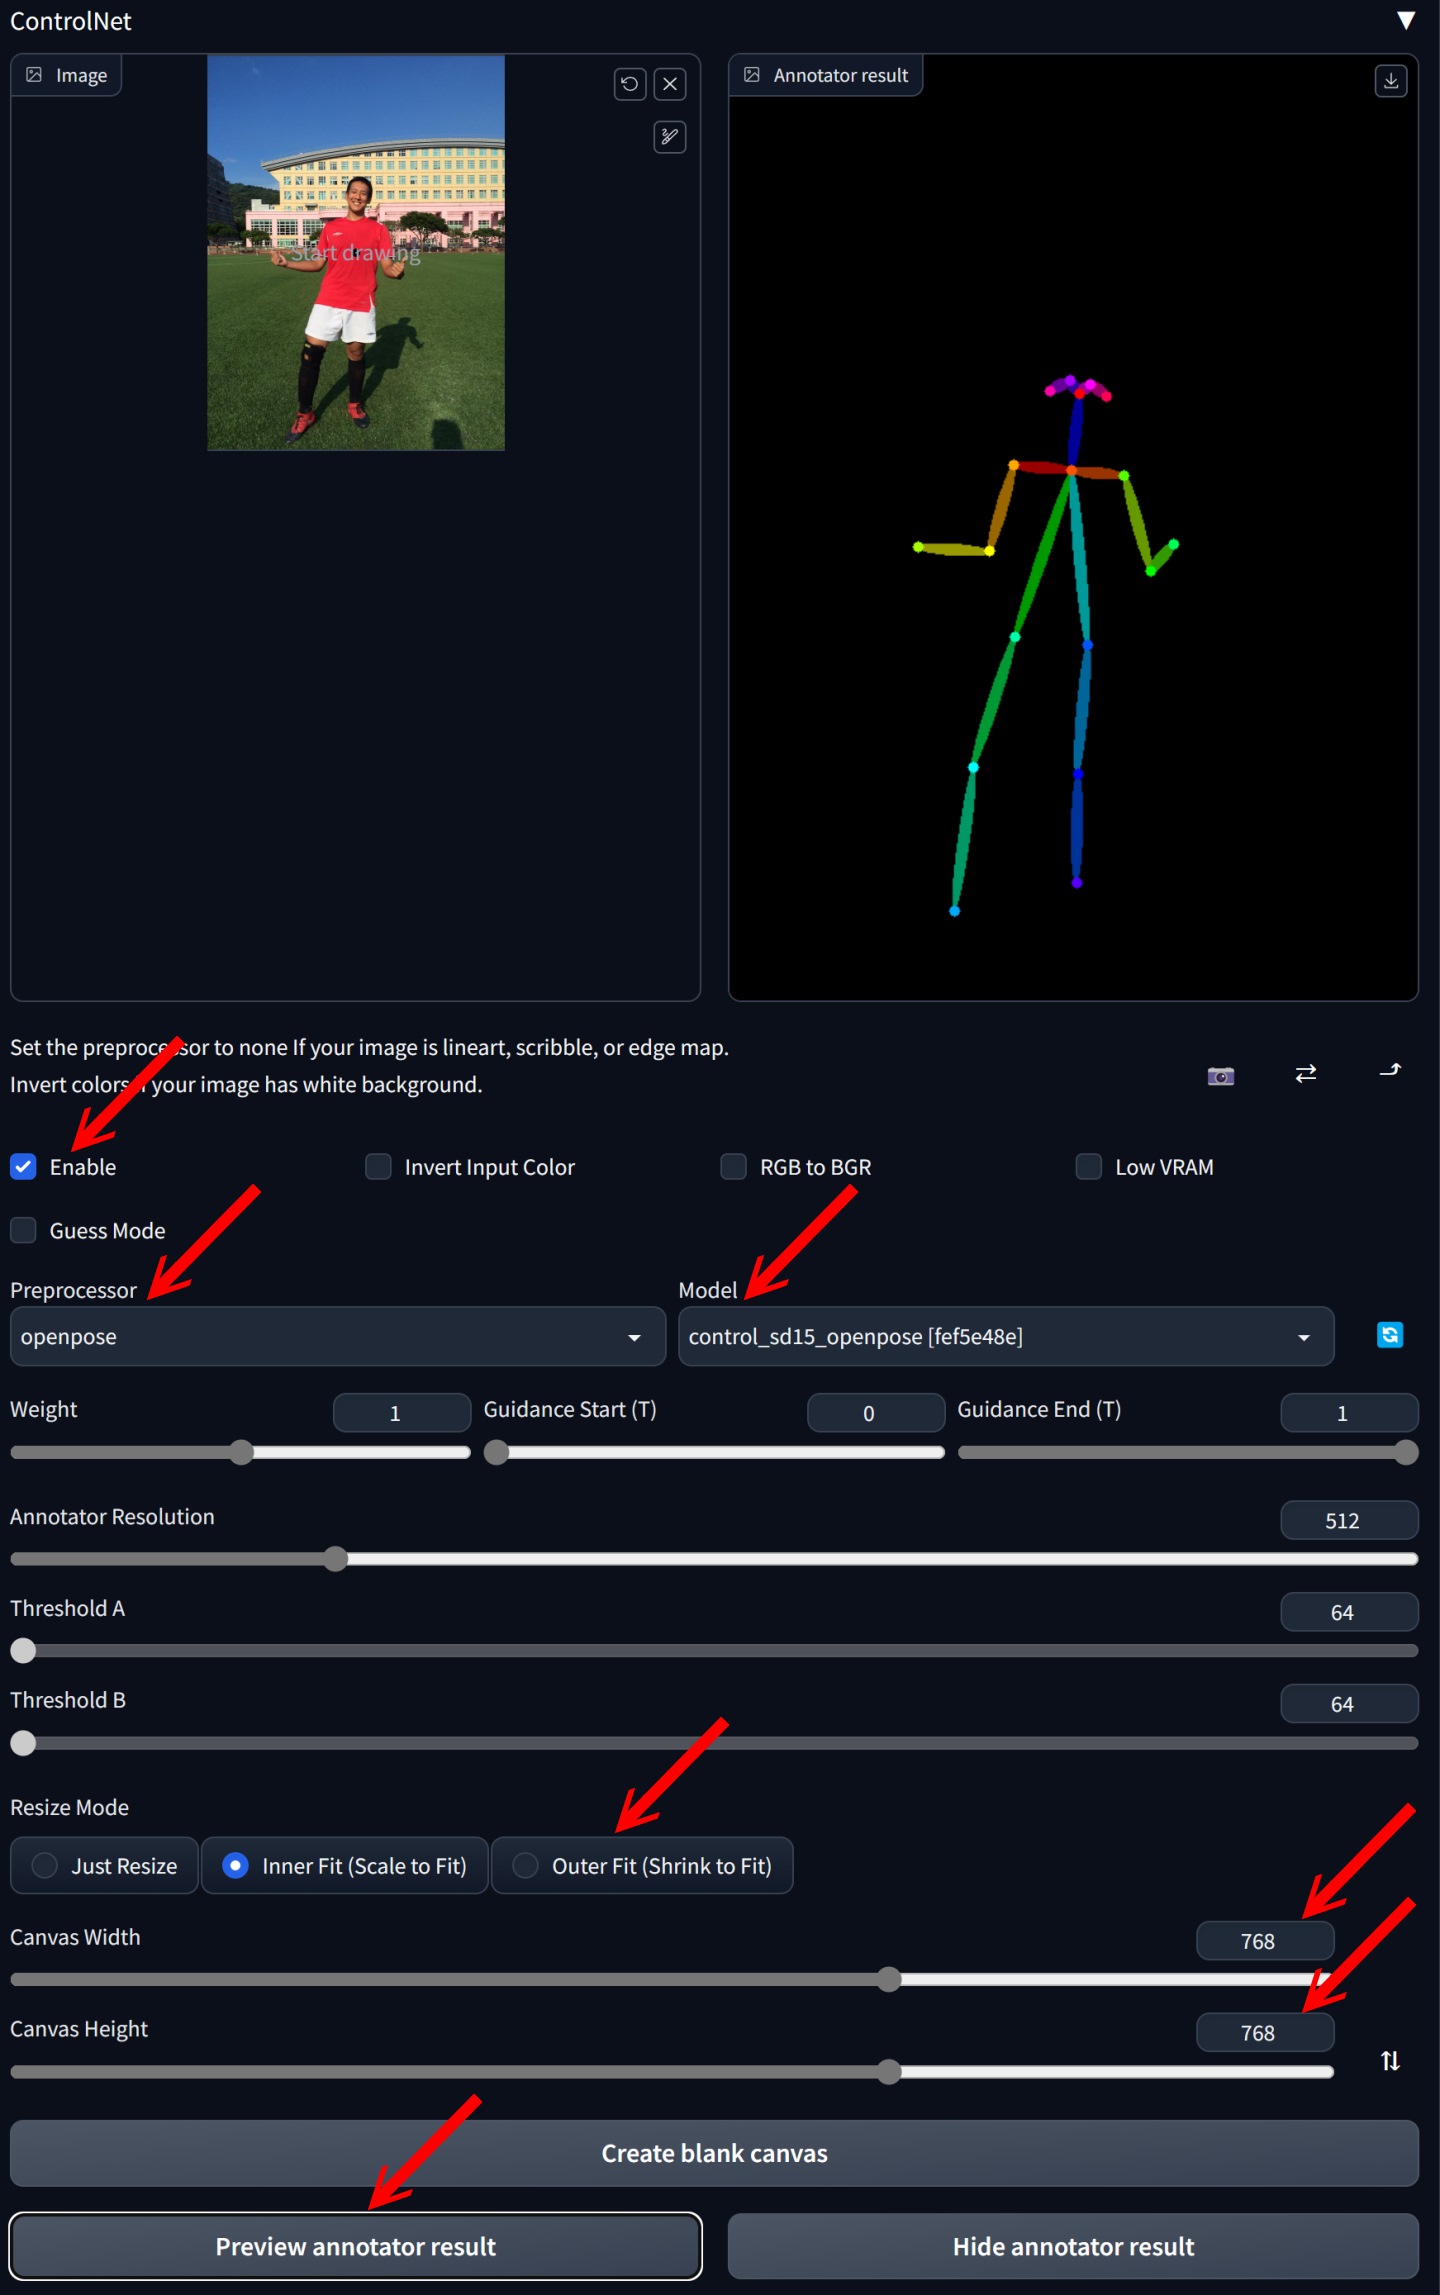Click the Create blank canvas button
This screenshot has height=2295, width=1440.
pos(714,2153)
